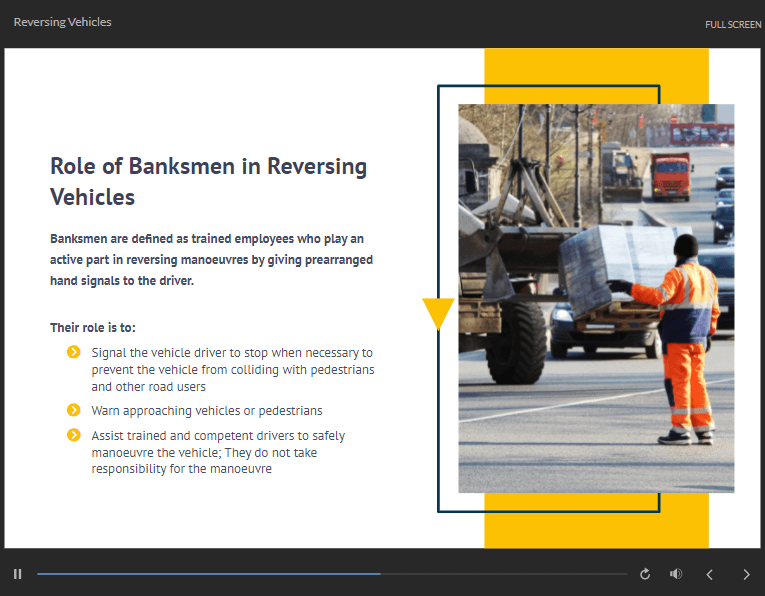Click the 'Signal the vehicle driver' bullet text
Screen dimensions: 765x596
(x=232, y=369)
